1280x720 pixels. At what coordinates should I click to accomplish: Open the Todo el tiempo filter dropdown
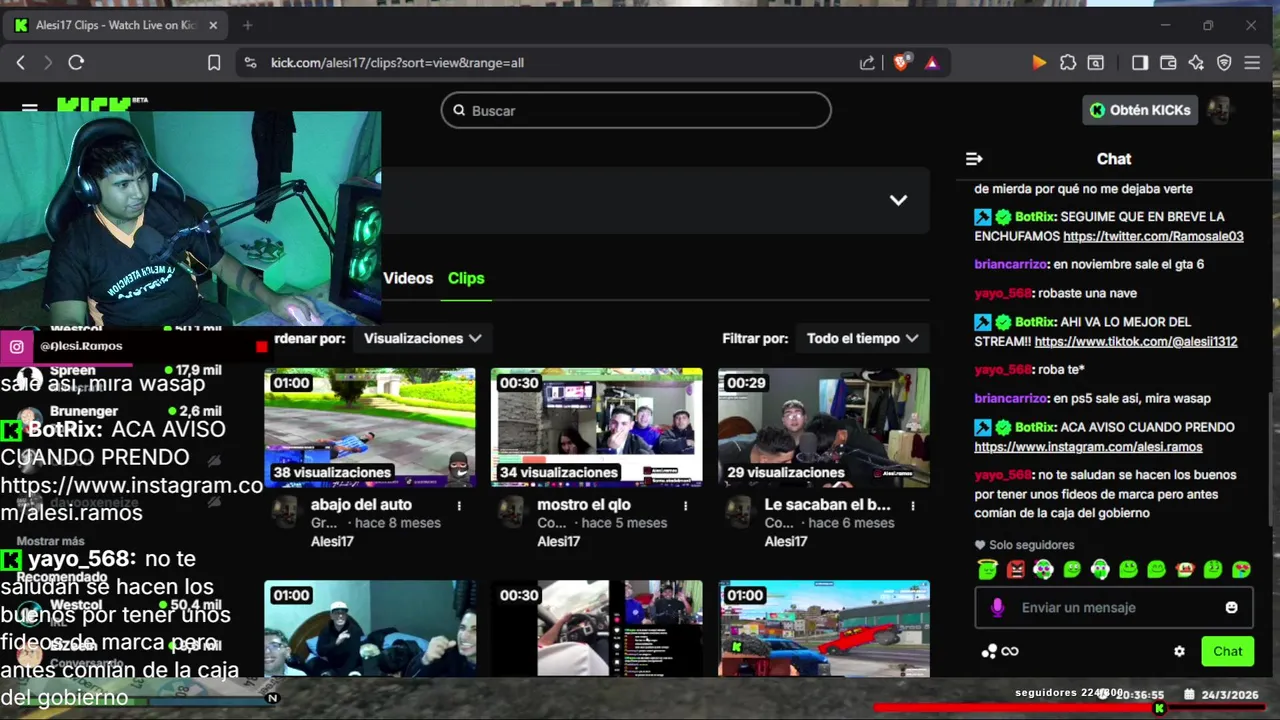pos(862,338)
